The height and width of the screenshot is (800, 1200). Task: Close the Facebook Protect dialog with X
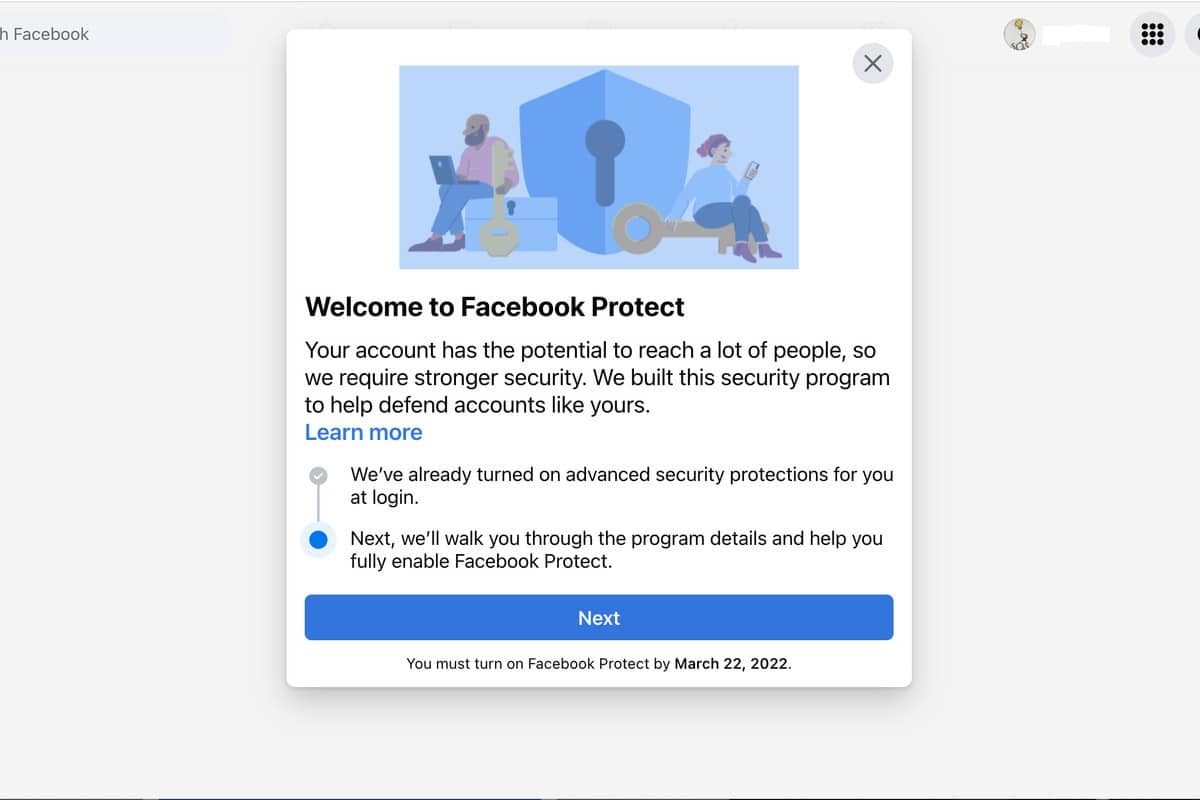(x=872, y=64)
